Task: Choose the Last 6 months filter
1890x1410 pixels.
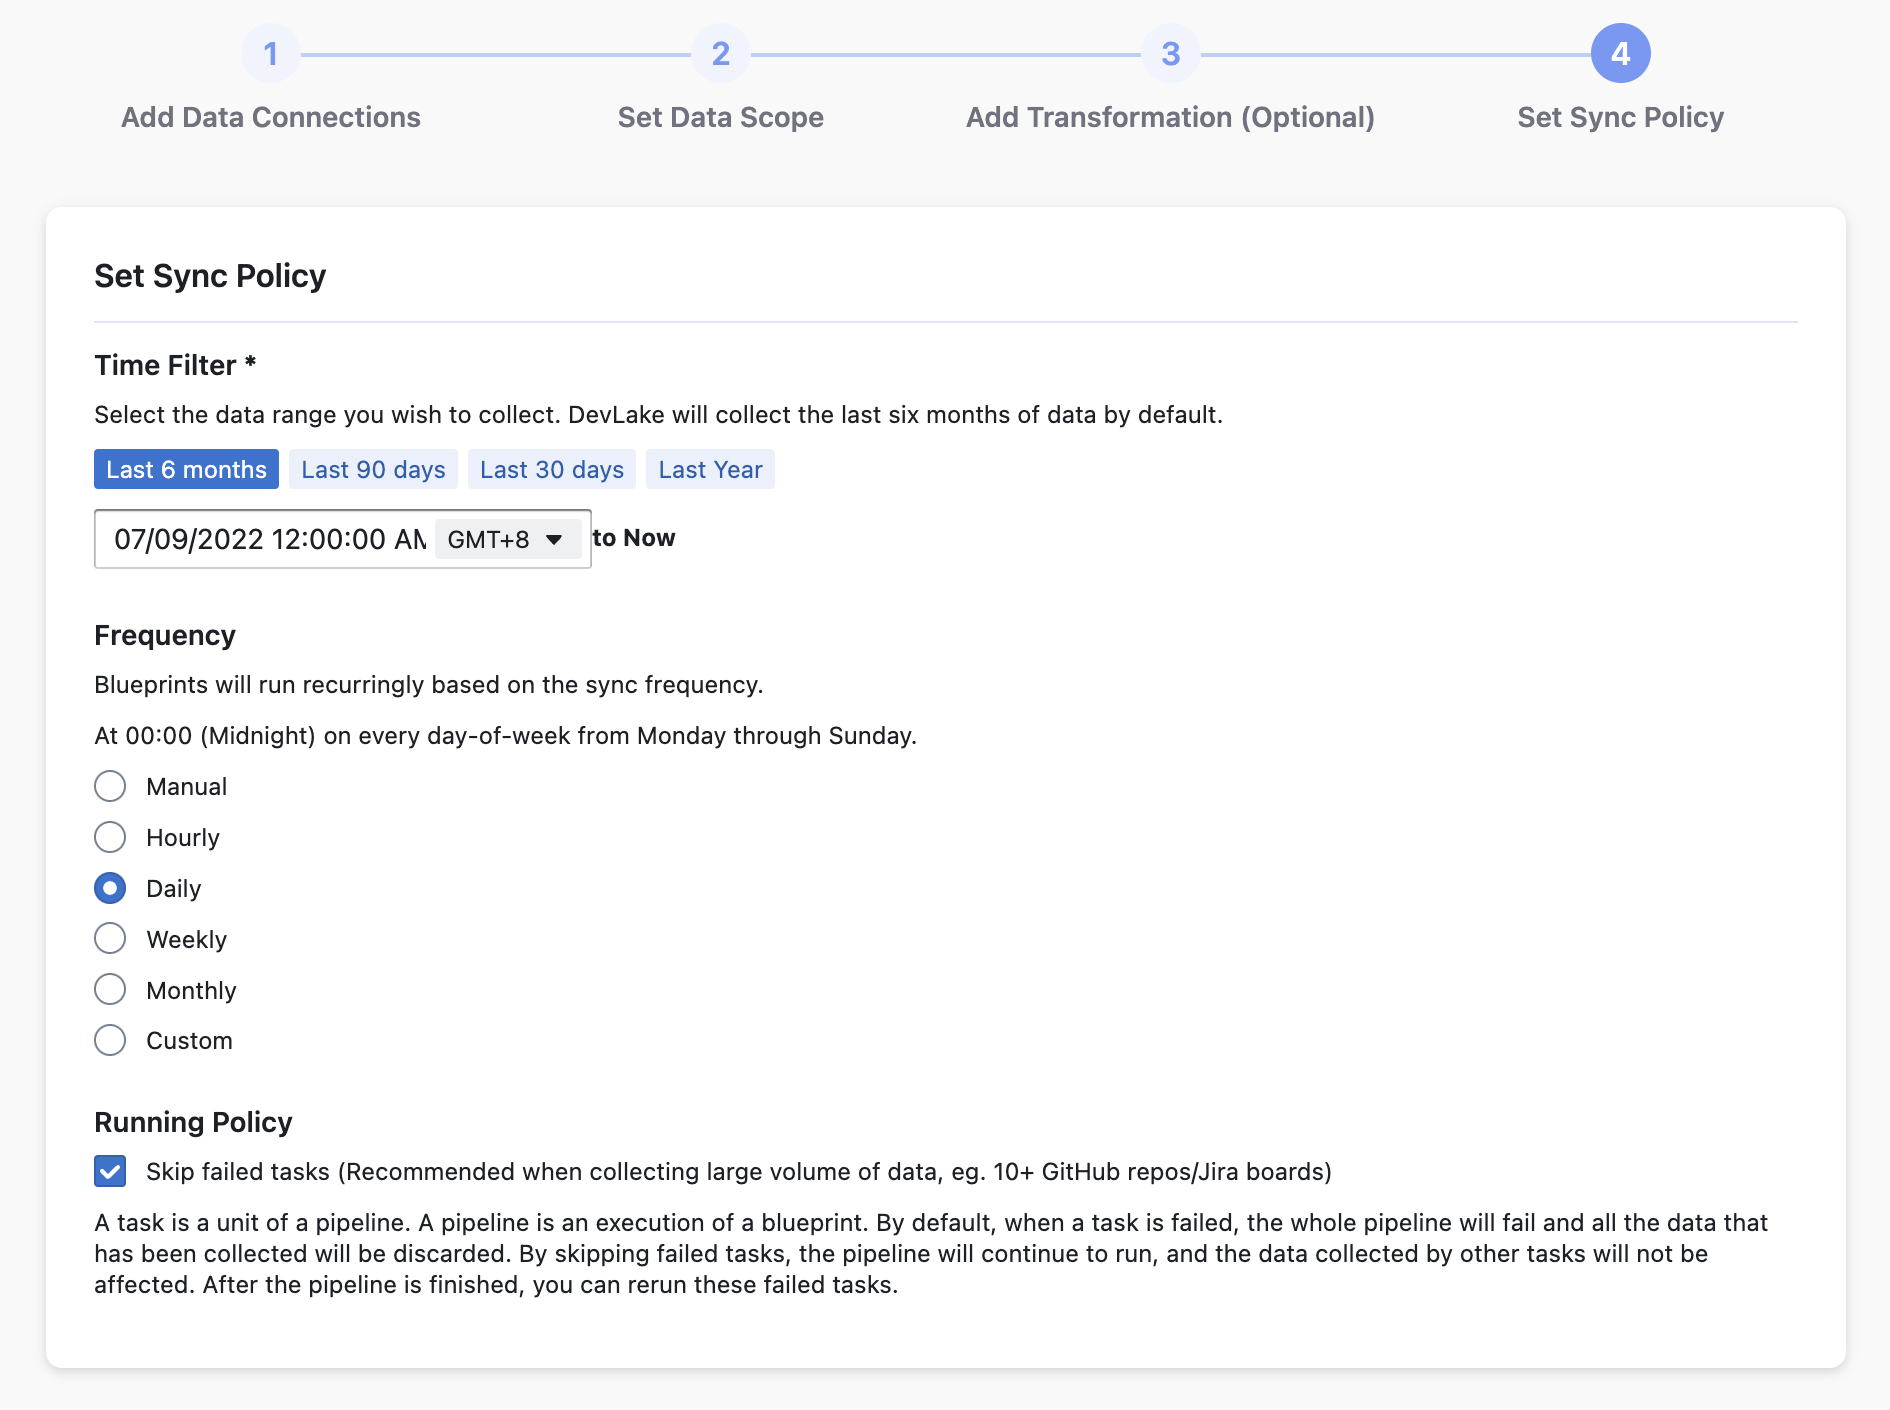Action: [x=186, y=470]
